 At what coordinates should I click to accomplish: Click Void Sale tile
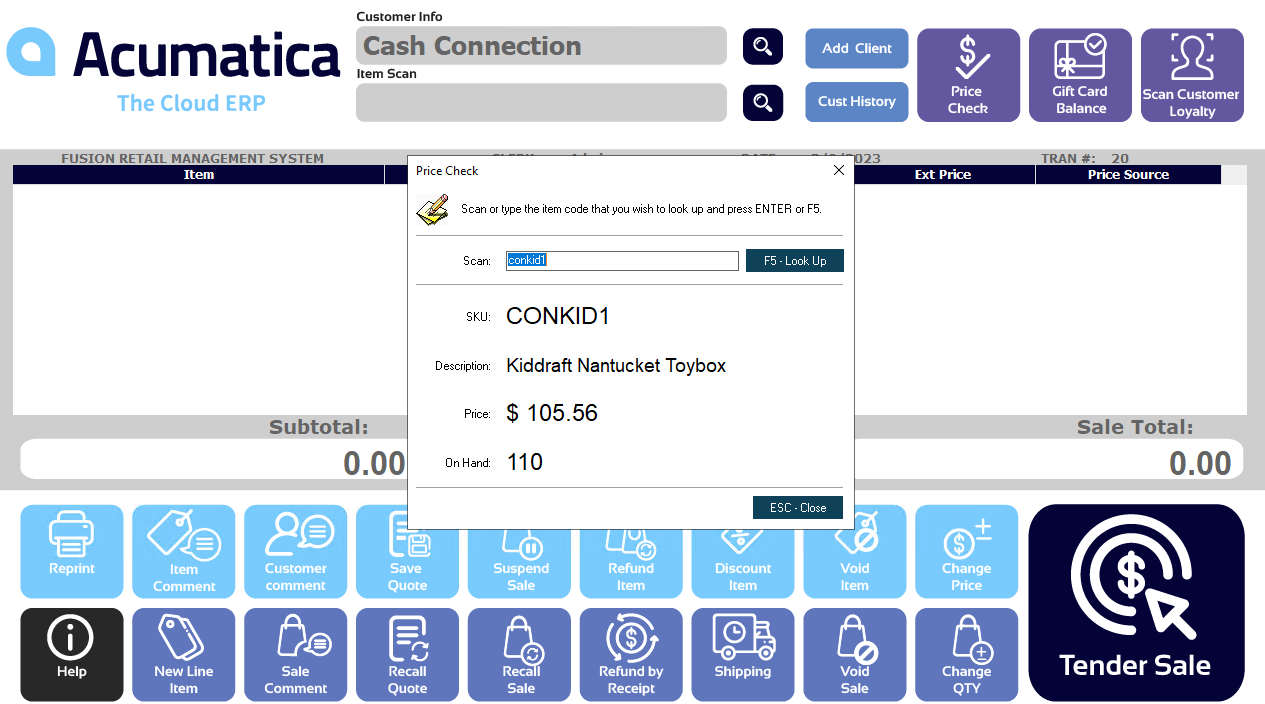pyautogui.click(x=855, y=654)
